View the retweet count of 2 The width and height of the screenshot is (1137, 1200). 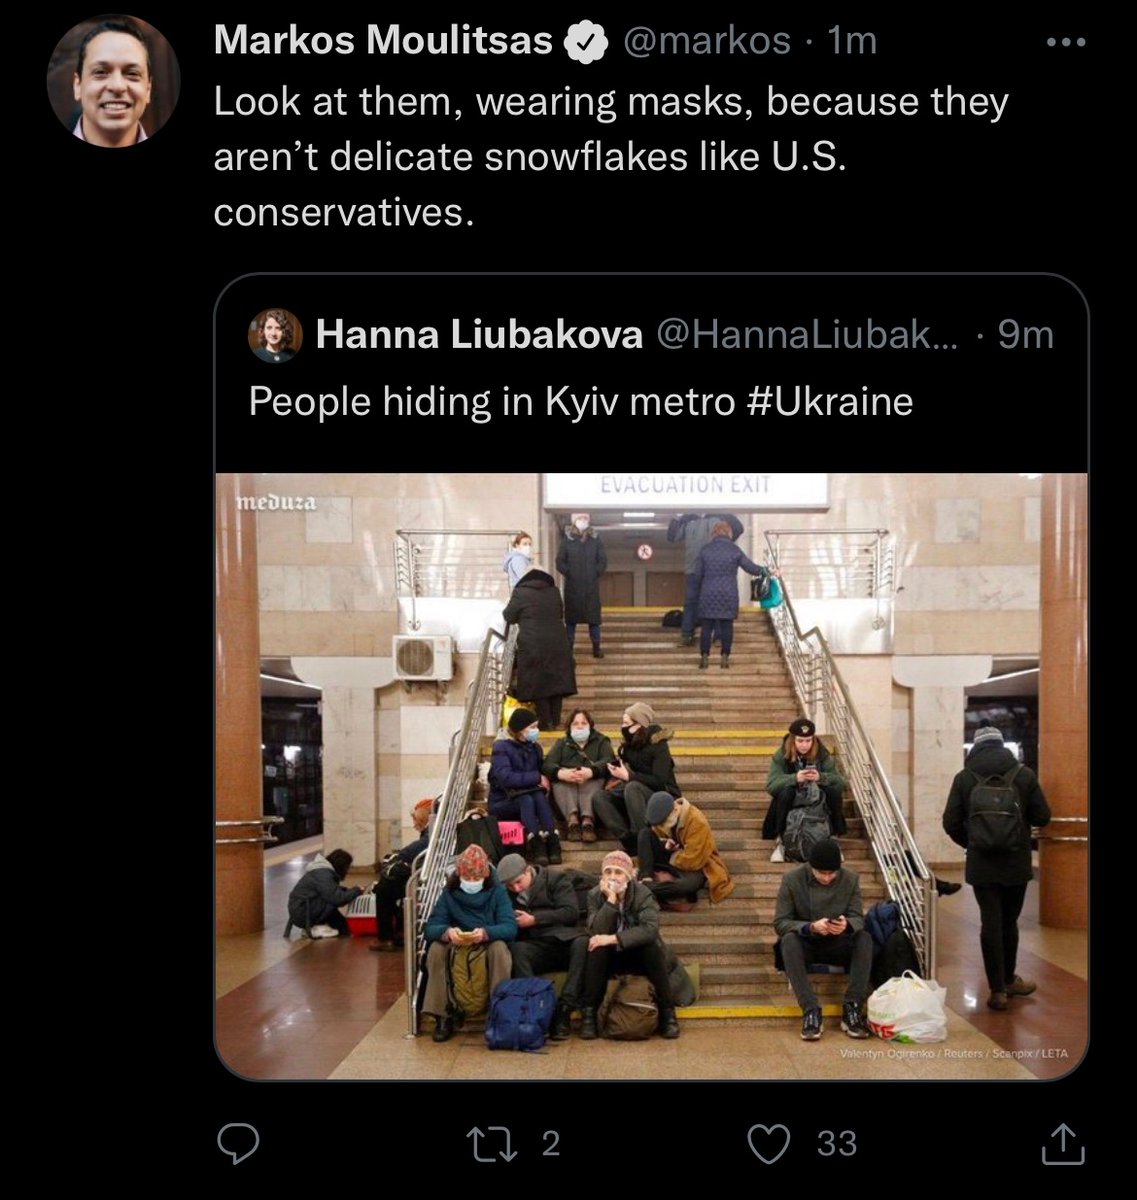pos(551,1143)
